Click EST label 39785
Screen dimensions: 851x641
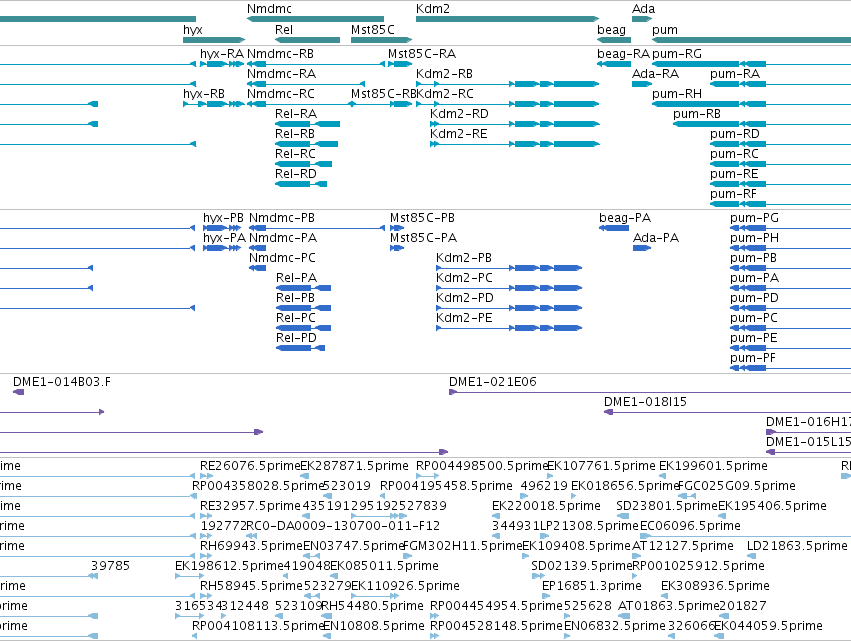pos(110,566)
